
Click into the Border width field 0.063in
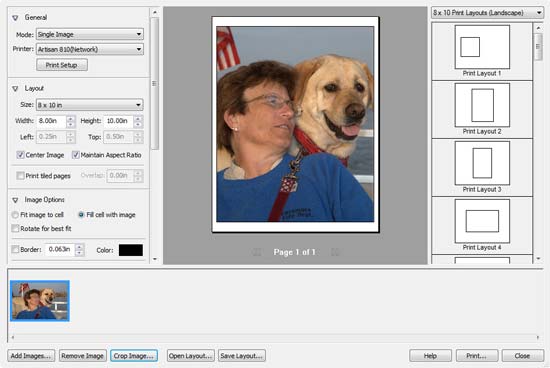(60, 250)
